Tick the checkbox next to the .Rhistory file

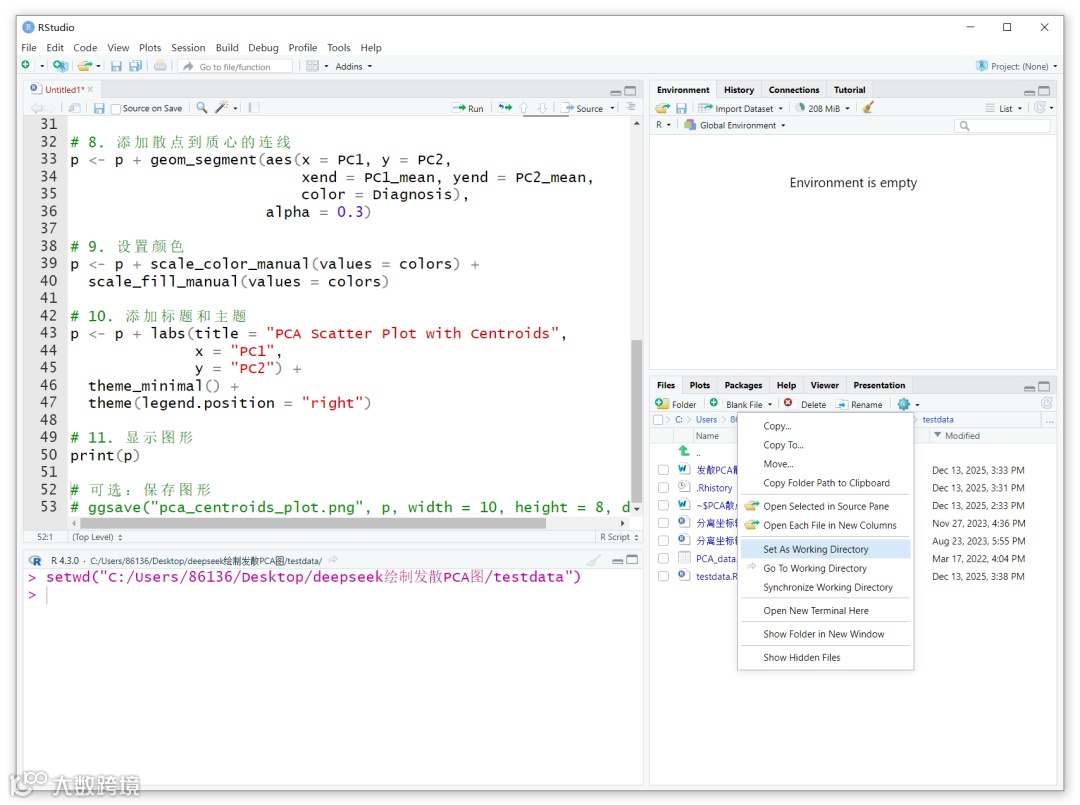[x=663, y=488]
